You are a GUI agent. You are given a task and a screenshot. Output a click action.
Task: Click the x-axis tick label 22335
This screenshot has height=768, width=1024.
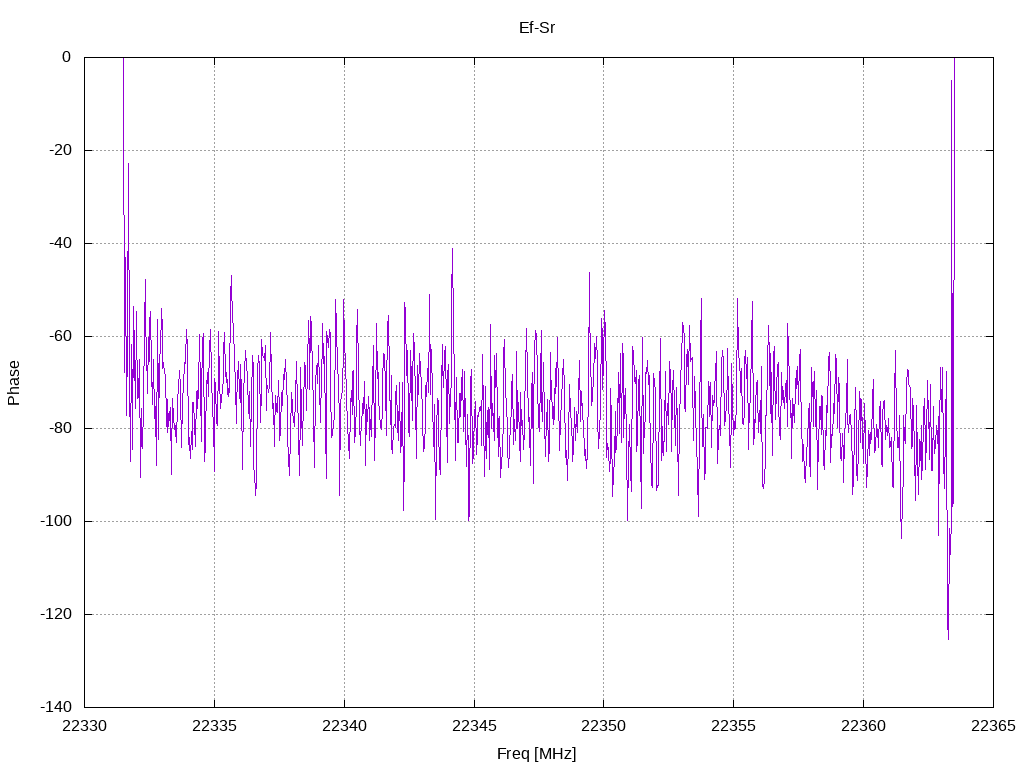tap(214, 726)
